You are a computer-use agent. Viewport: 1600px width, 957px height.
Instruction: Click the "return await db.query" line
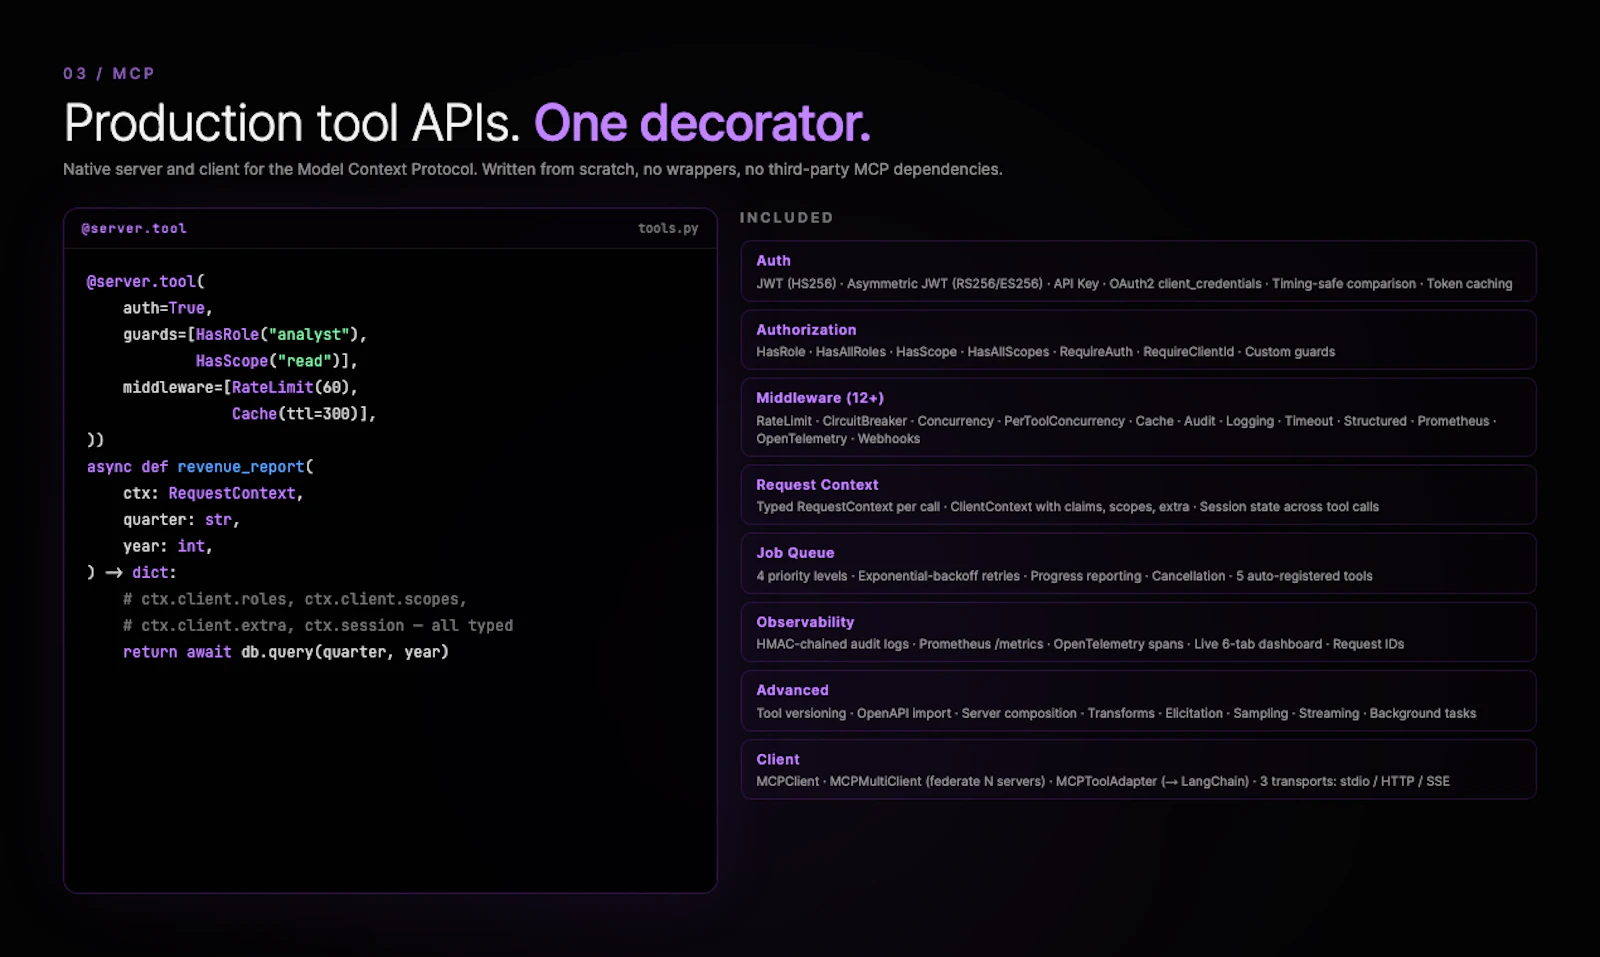[x=286, y=652]
